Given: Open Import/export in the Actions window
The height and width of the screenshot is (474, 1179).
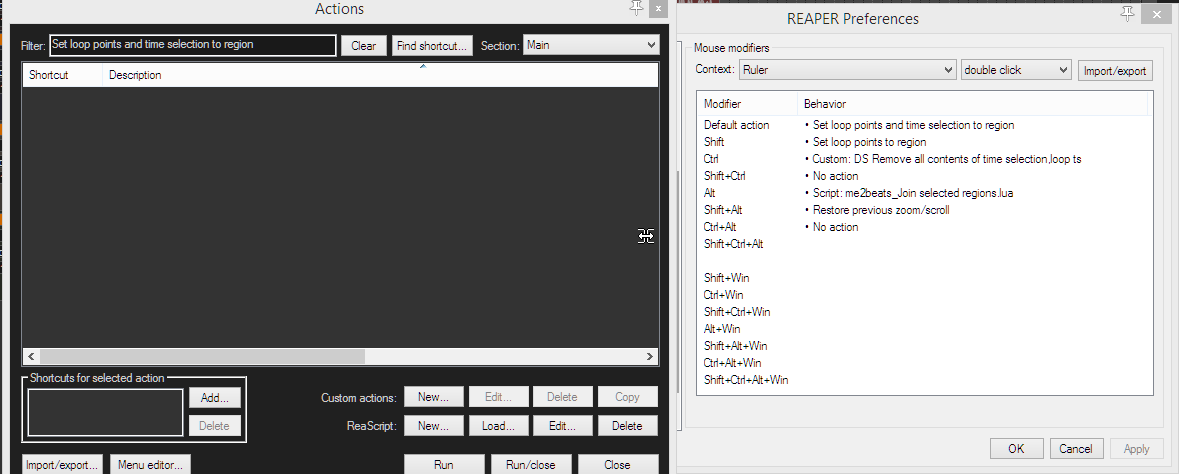Looking at the screenshot, I should (62, 464).
